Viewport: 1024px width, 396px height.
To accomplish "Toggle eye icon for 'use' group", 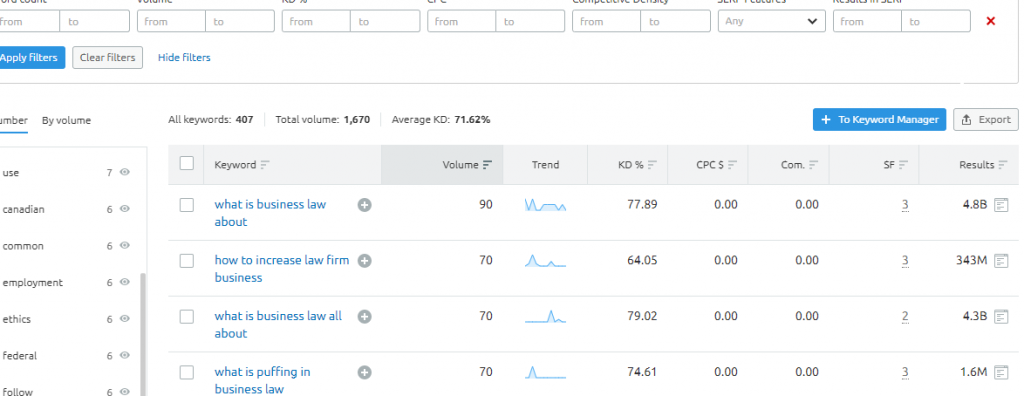I will (x=125, y=173).
